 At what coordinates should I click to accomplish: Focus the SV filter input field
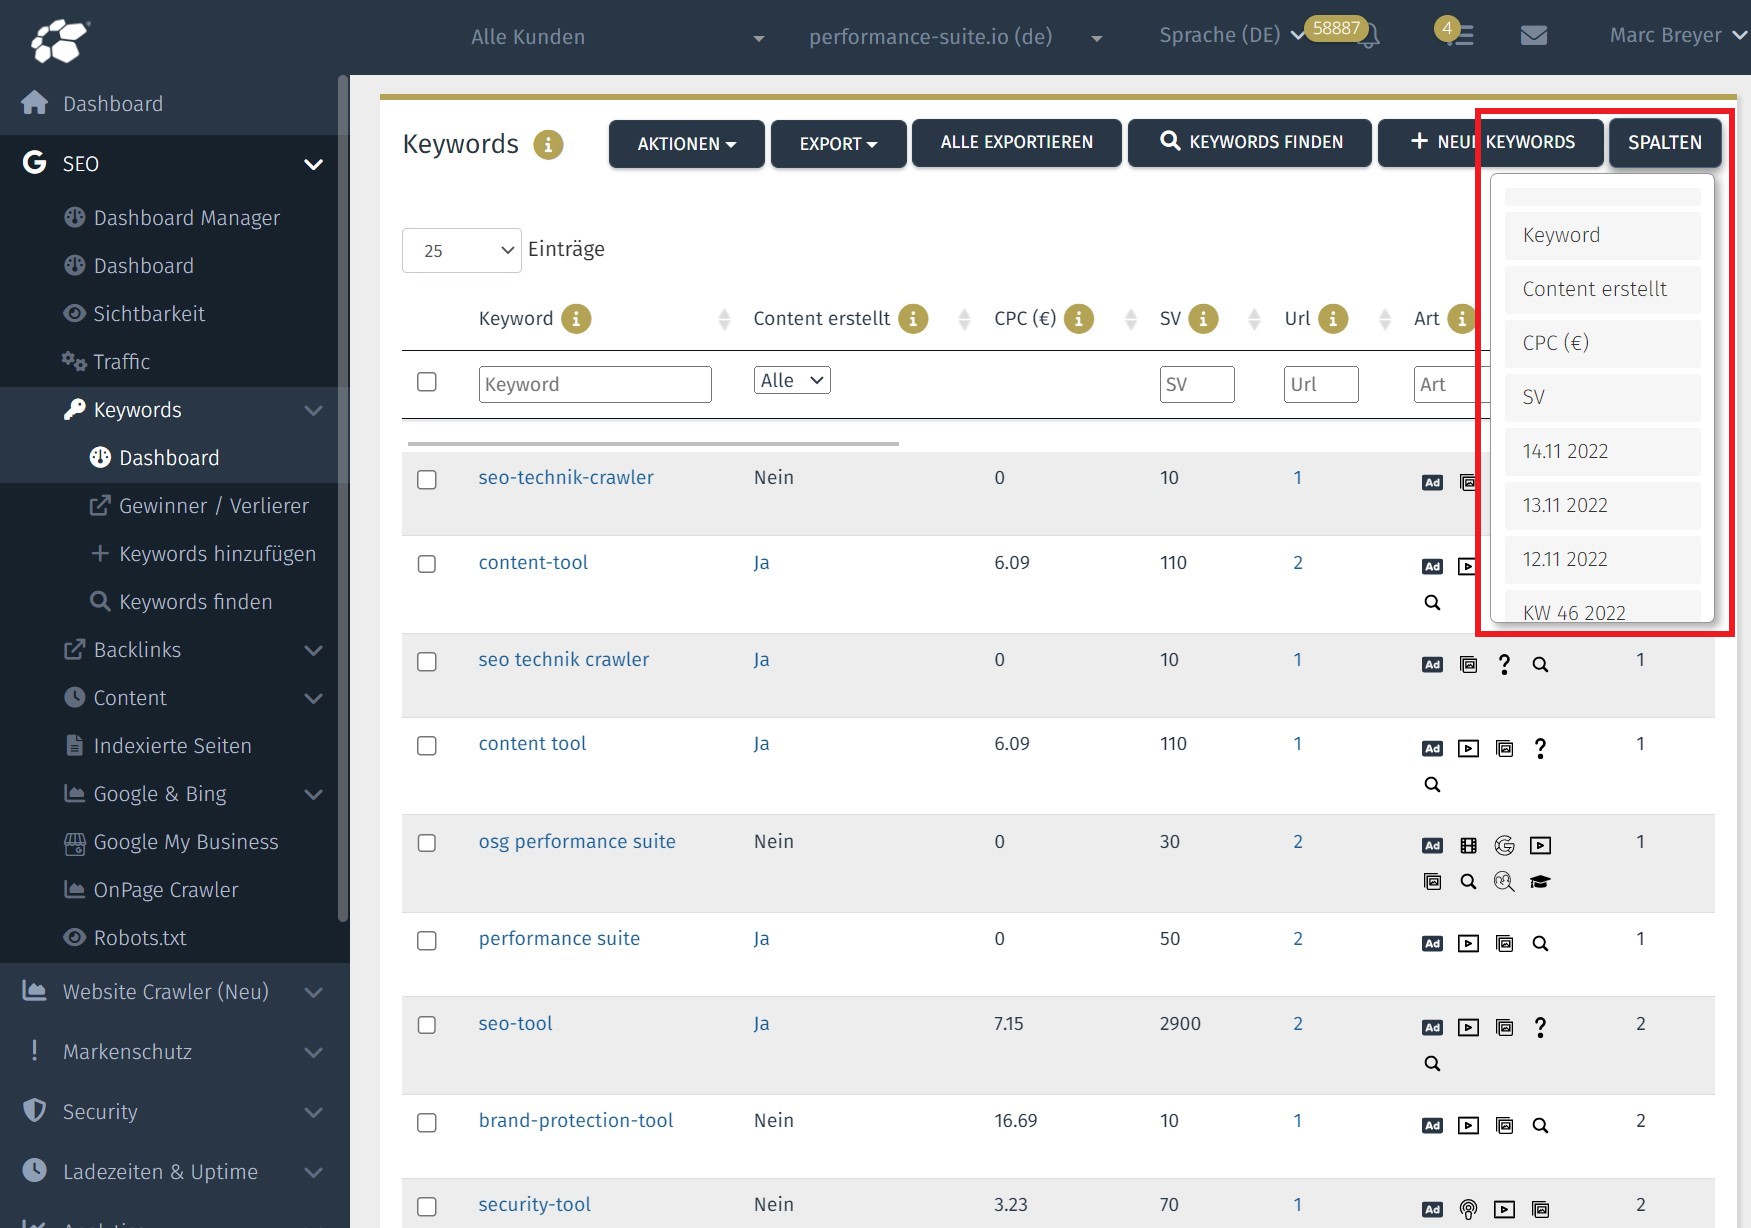coord(1197,384)
